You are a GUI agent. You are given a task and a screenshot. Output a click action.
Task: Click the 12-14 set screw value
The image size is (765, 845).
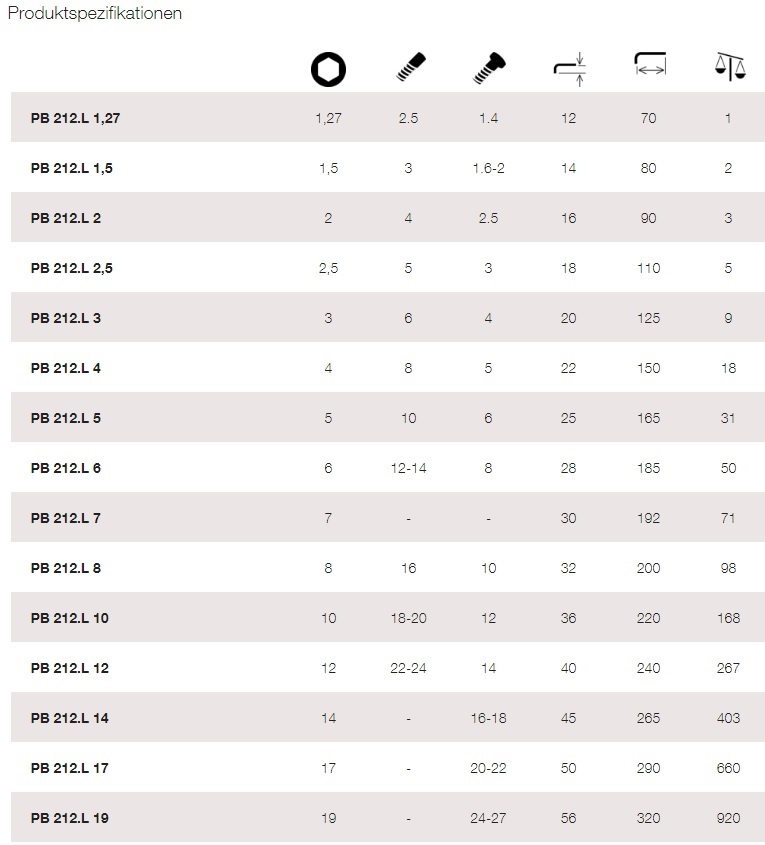408,468
